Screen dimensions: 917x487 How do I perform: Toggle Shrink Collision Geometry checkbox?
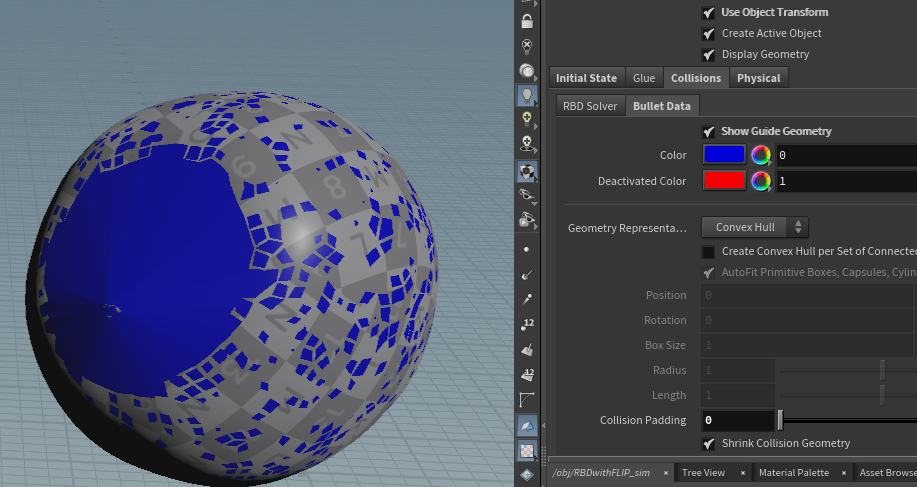pyautogui.click(x=709, y=444)
